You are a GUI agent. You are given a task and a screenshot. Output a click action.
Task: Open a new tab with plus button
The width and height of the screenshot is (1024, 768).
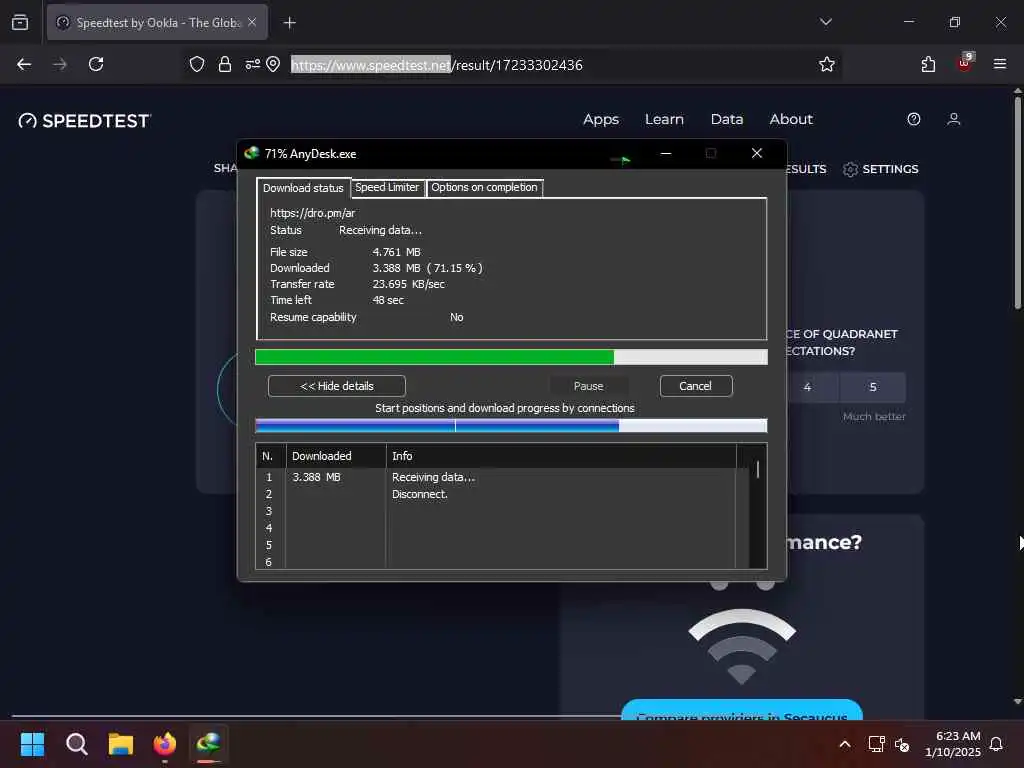290,23
